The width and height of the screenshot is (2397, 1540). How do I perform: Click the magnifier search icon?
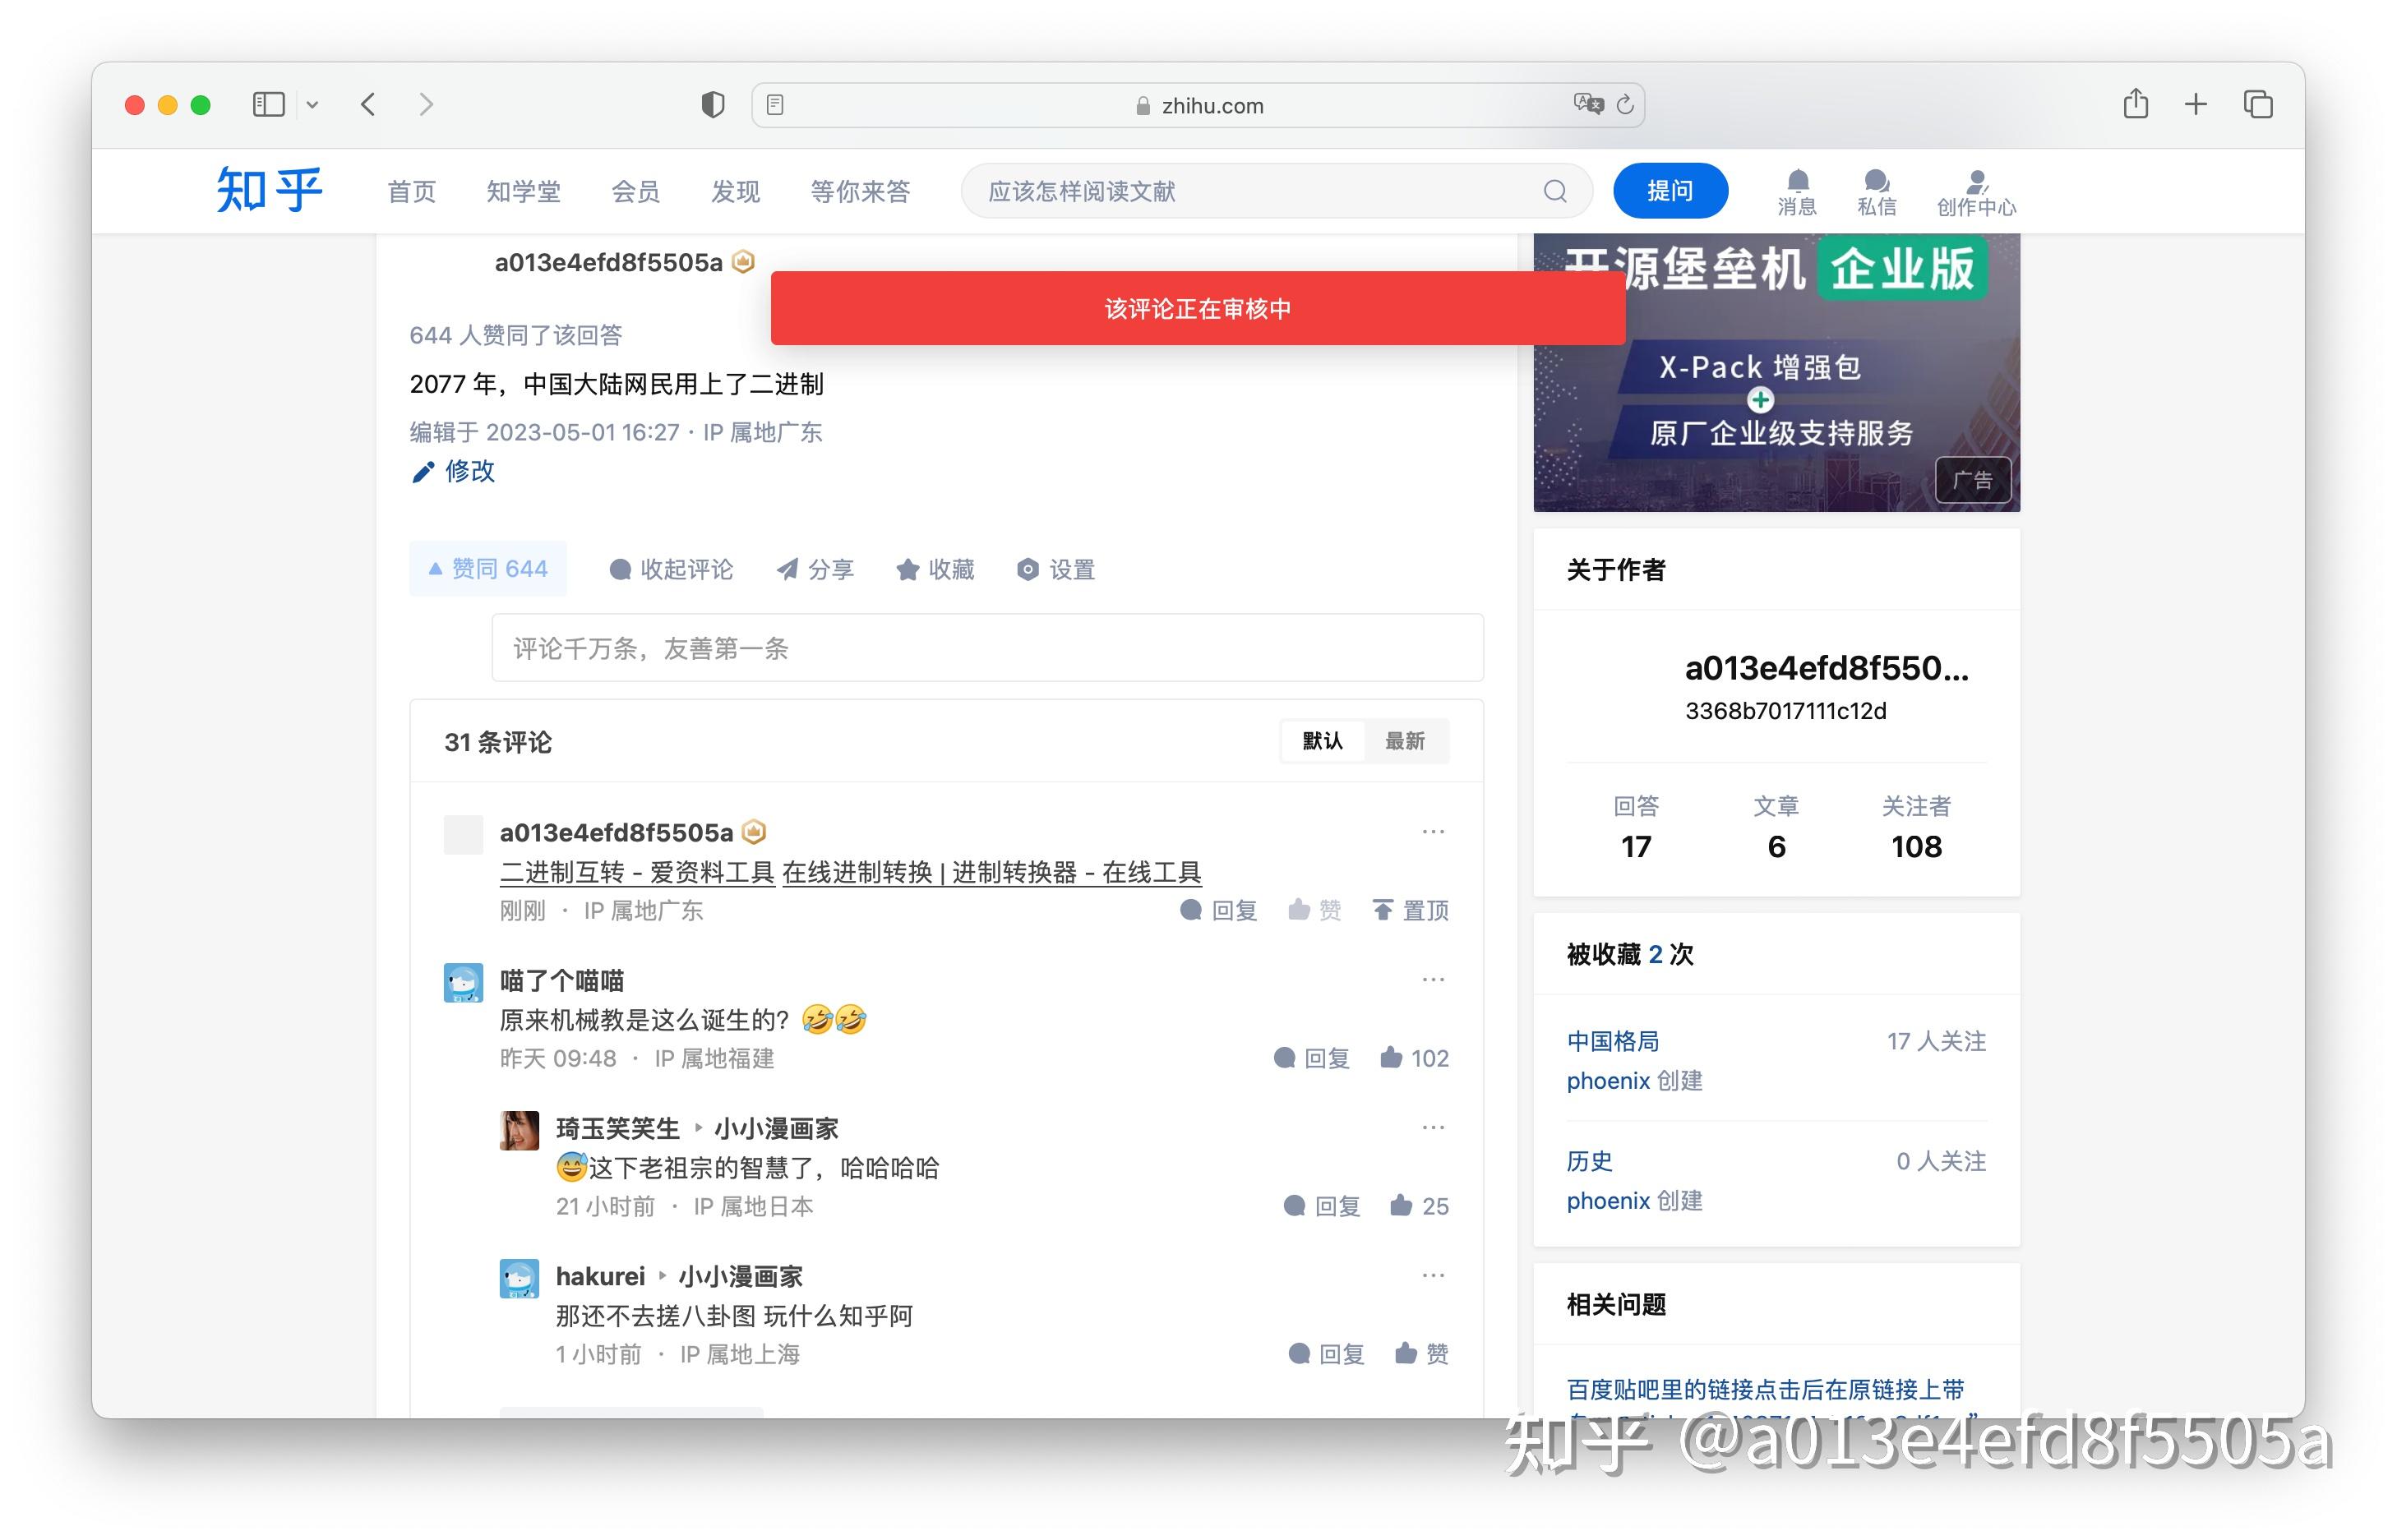pos(1555,191)
